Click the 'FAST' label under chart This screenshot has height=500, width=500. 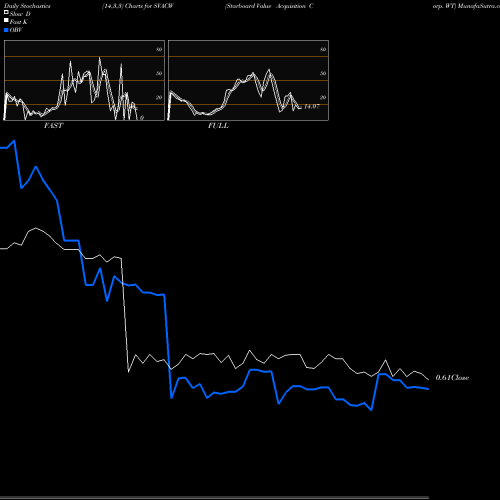click(x=53, y=126)
